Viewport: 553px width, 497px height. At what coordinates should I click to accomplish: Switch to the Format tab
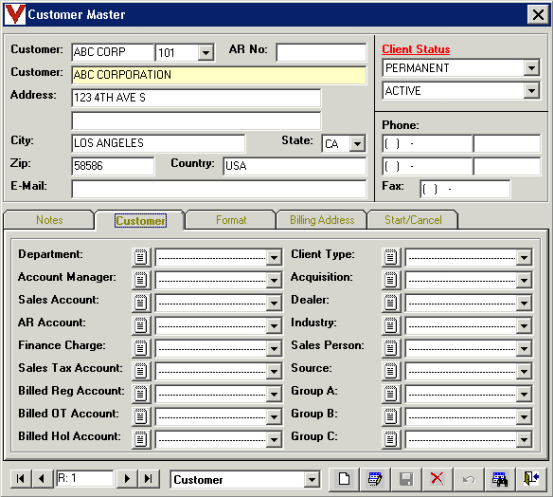tap(231, 220)
